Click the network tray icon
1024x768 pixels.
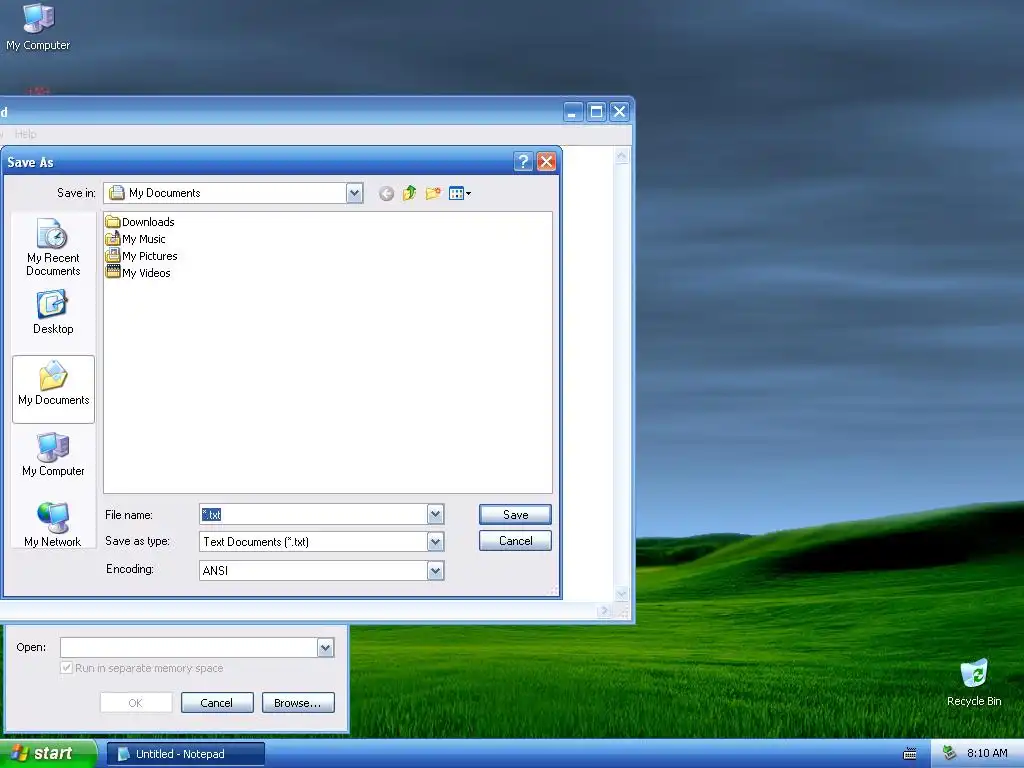[950, 754]
